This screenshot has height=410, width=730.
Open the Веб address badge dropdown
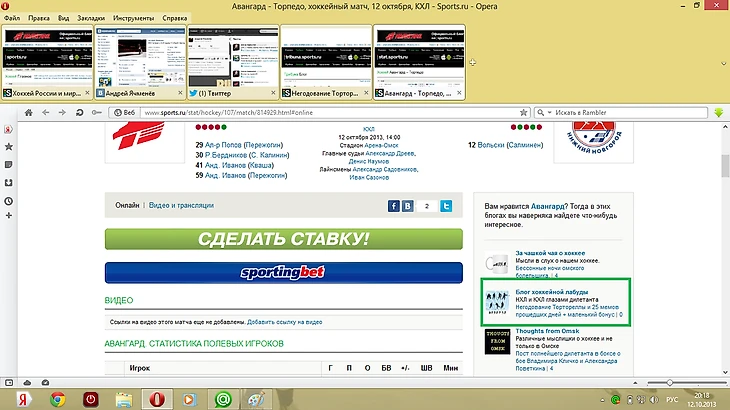[124, 113]
